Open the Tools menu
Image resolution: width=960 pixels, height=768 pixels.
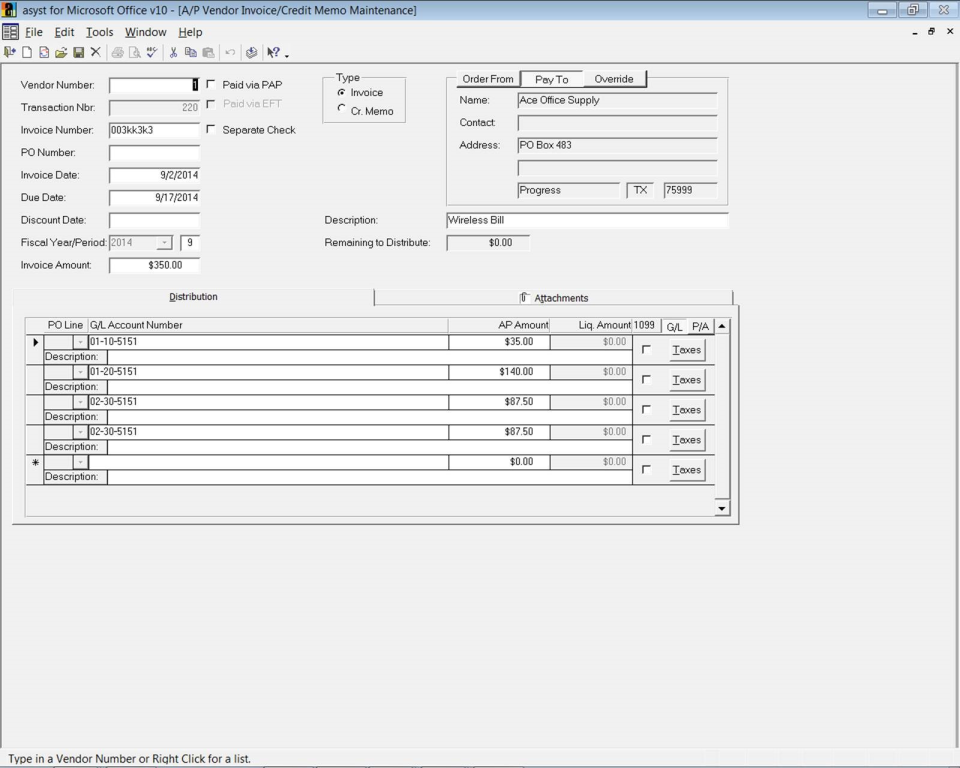pyautogui.click(x=99, y=32)
